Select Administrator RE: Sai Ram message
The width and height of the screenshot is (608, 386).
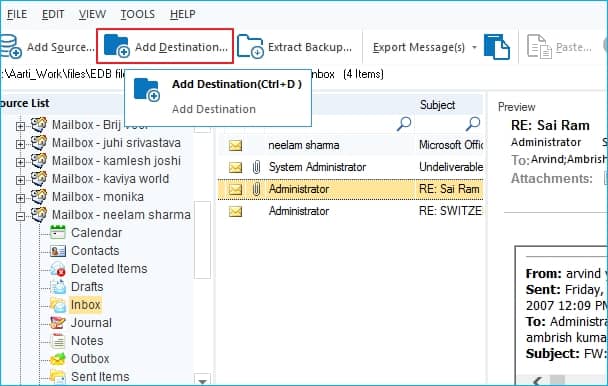[351, 189]
